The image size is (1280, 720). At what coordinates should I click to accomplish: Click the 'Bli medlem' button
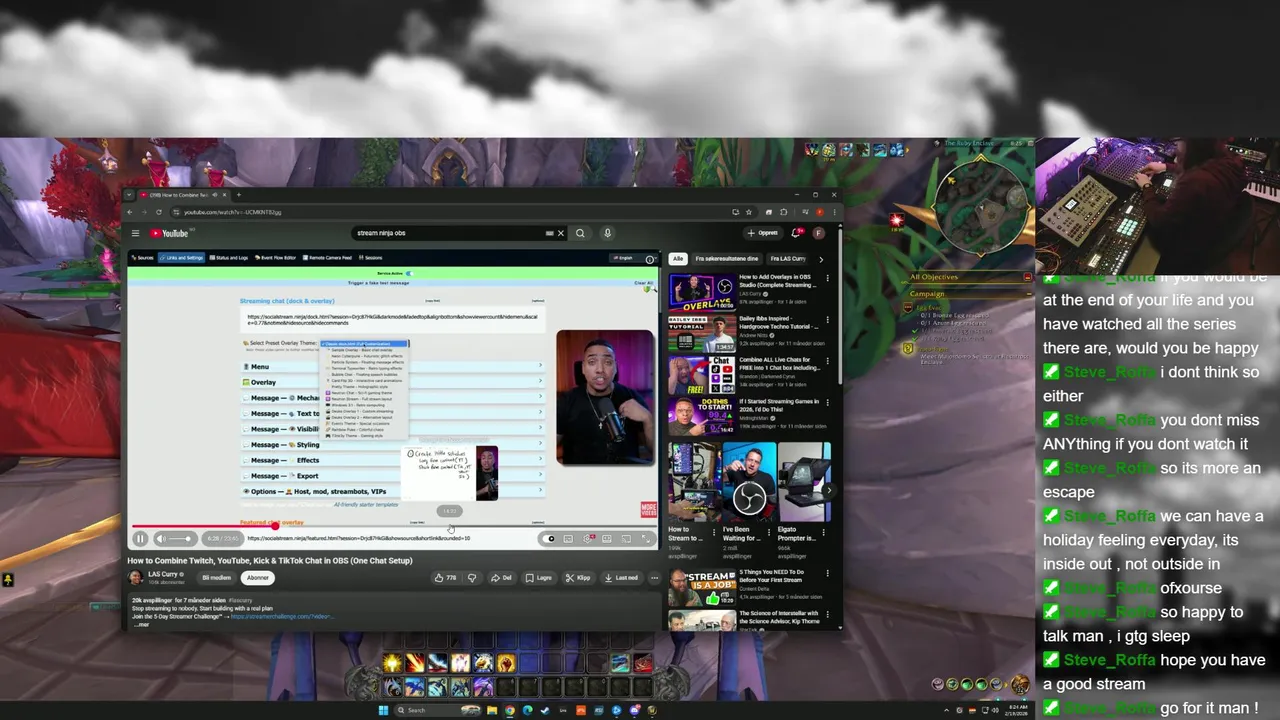click(217, 577)
